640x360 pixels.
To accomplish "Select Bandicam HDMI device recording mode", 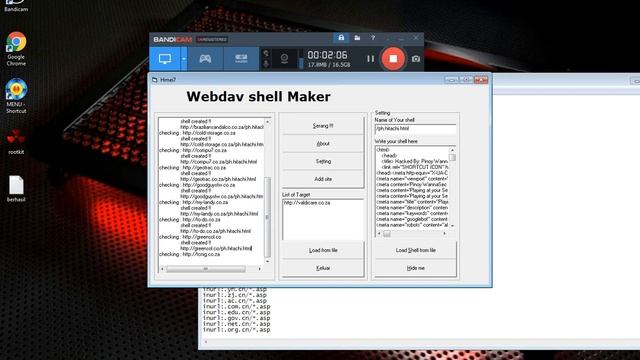I will pyautogui.click(x=241, y=59).
